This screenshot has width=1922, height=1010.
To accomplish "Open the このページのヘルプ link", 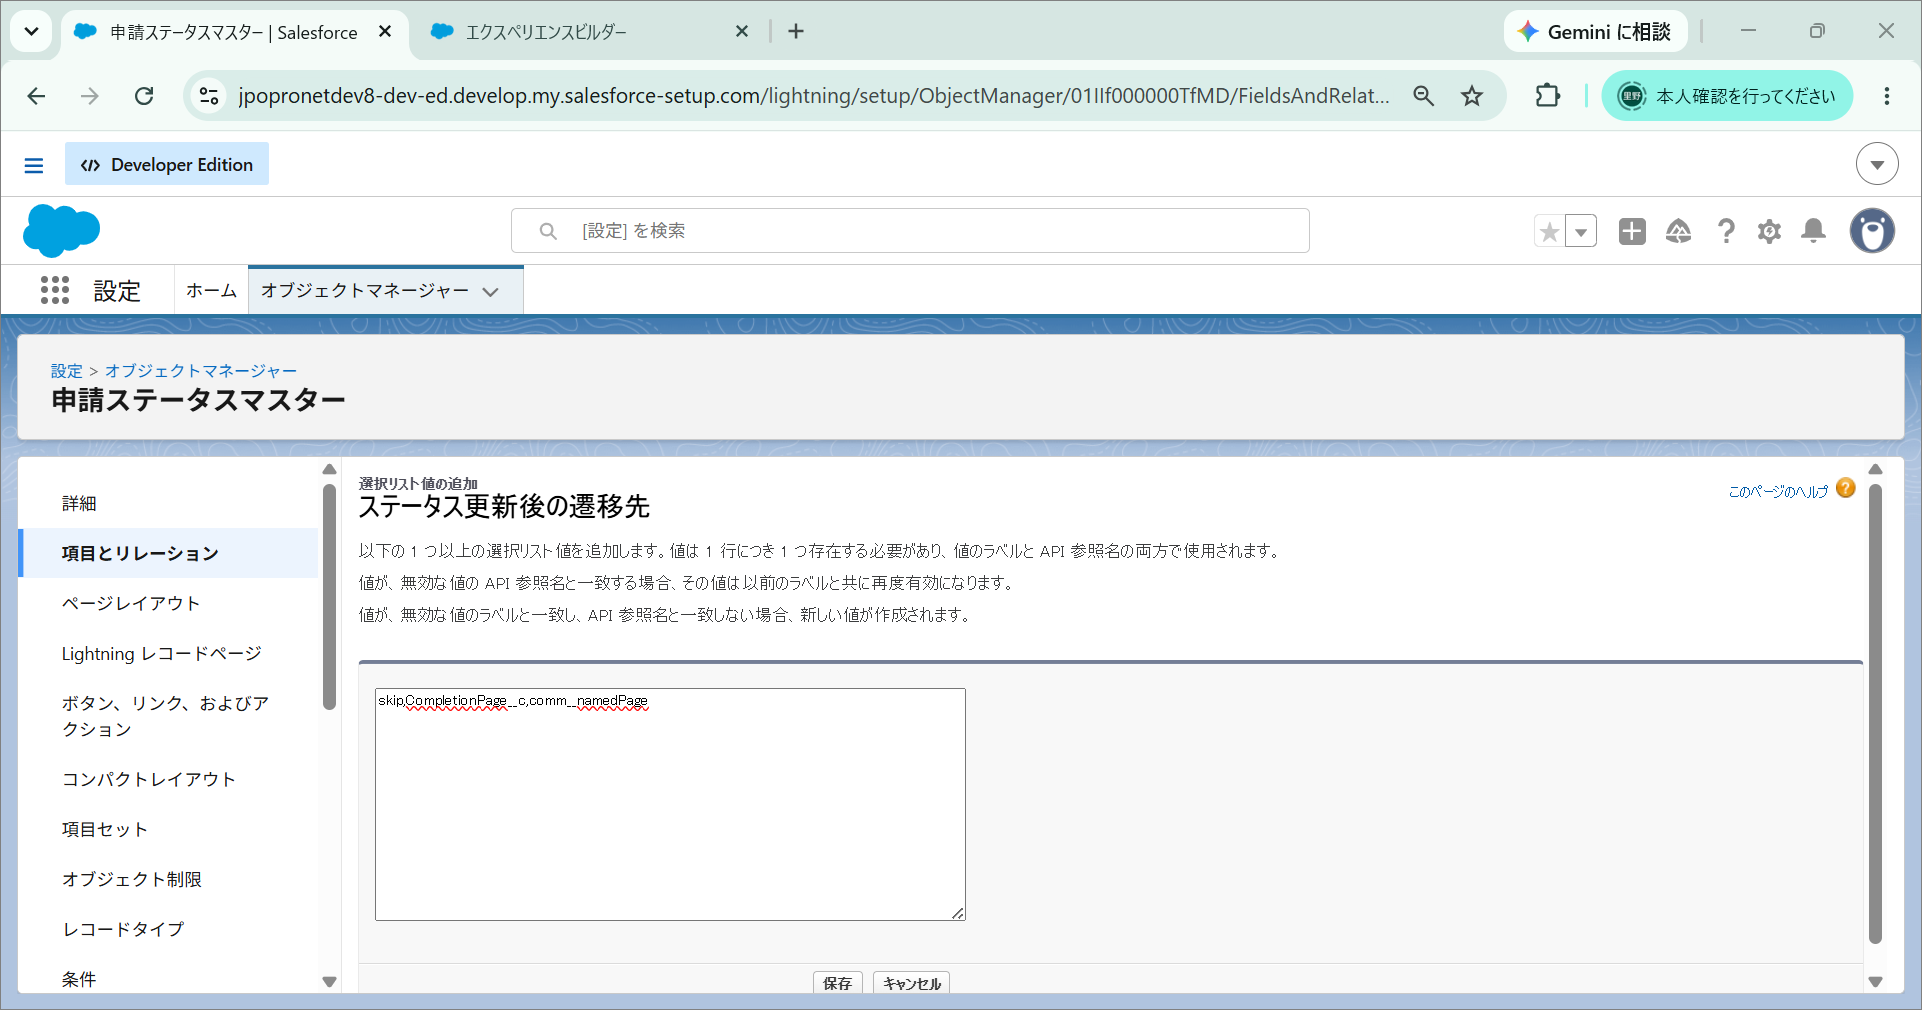I will click(1778, 491).
